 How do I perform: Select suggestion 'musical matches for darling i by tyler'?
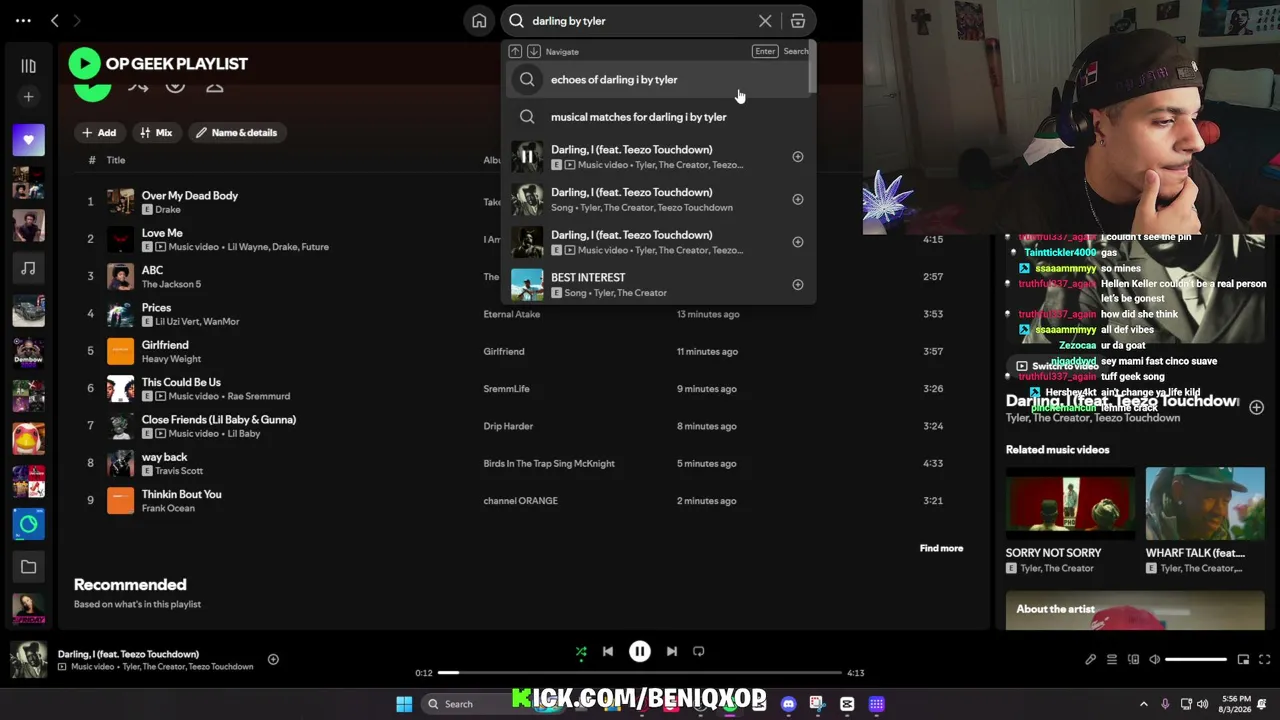[x=658, y=117]
